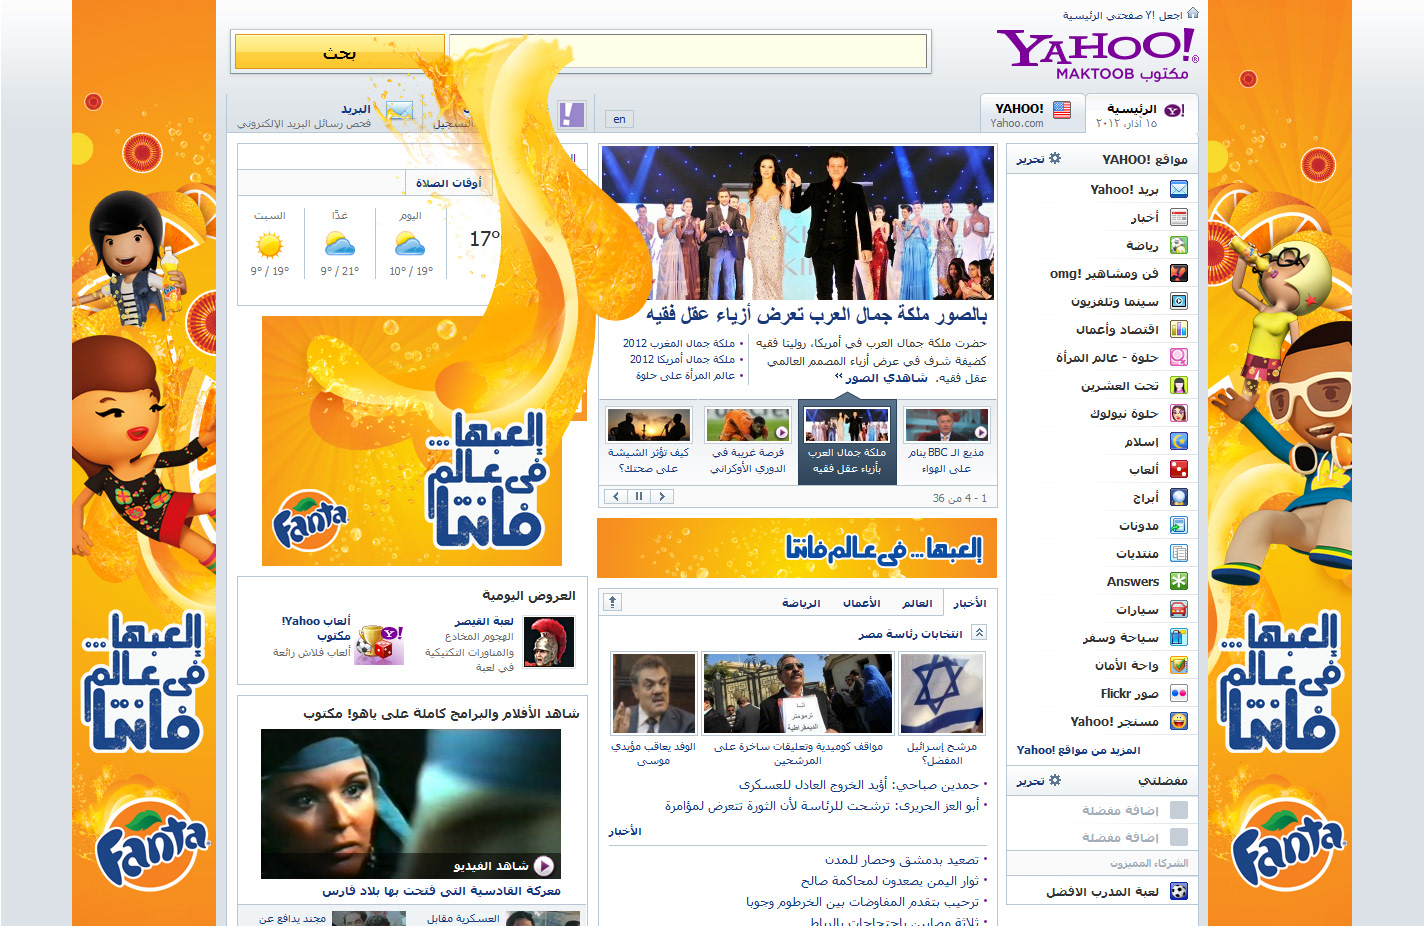The image size is (1424, 926).
Task: Open the سينما وتلفزيون icon
Action: 1179,301
